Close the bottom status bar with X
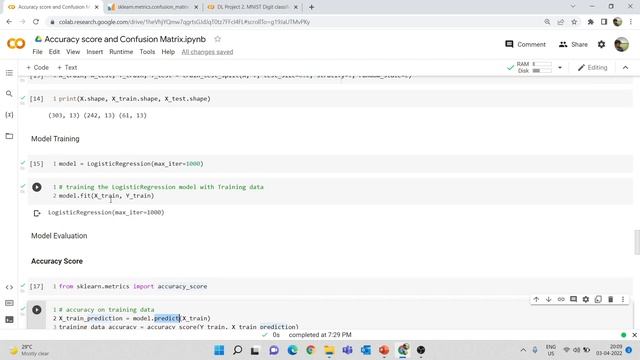 (634, 335)
